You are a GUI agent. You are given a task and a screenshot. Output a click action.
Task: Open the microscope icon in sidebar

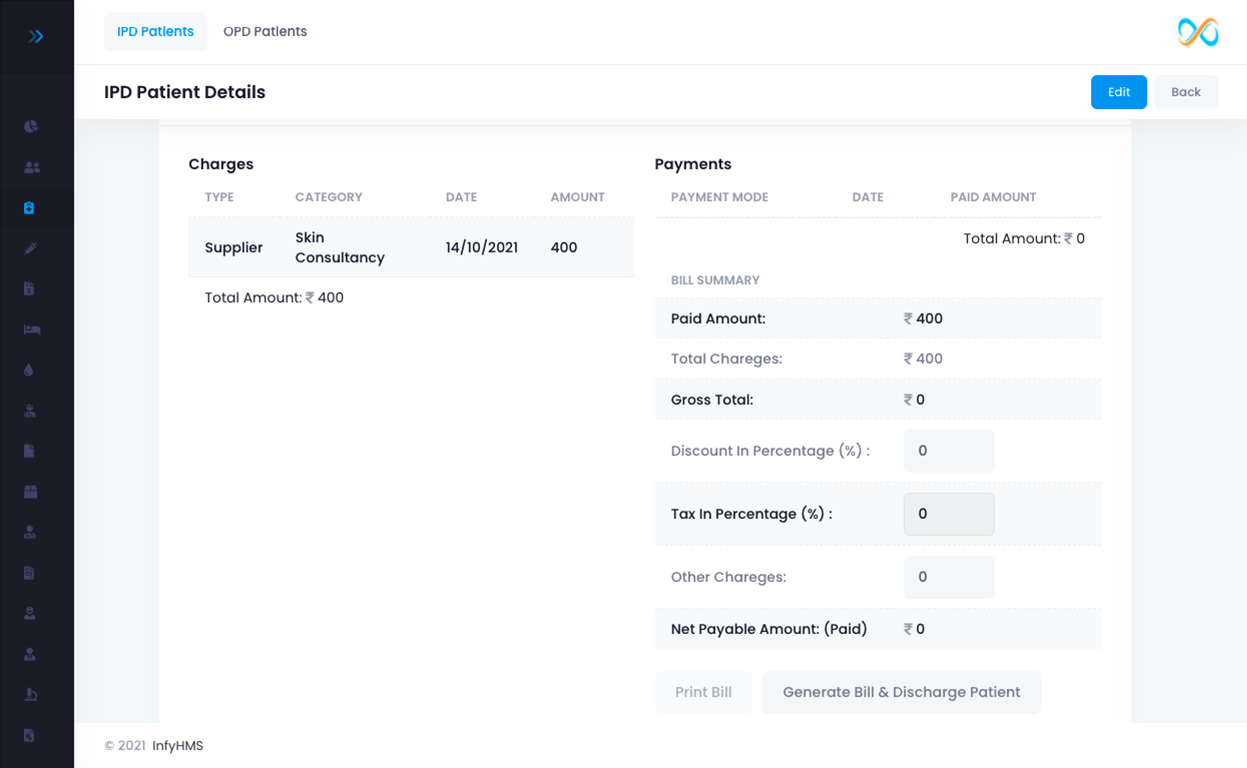(x=29, y=694)
